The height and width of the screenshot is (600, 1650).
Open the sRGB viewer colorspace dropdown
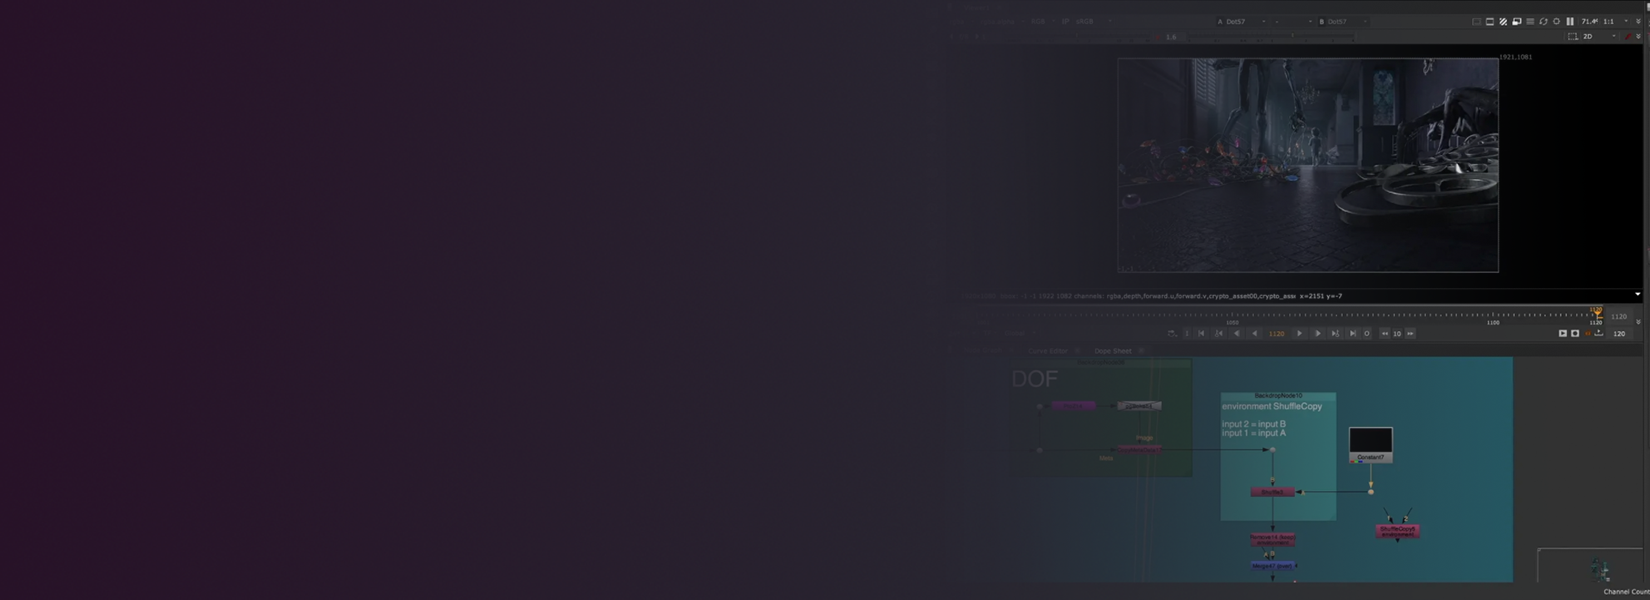1093,21
